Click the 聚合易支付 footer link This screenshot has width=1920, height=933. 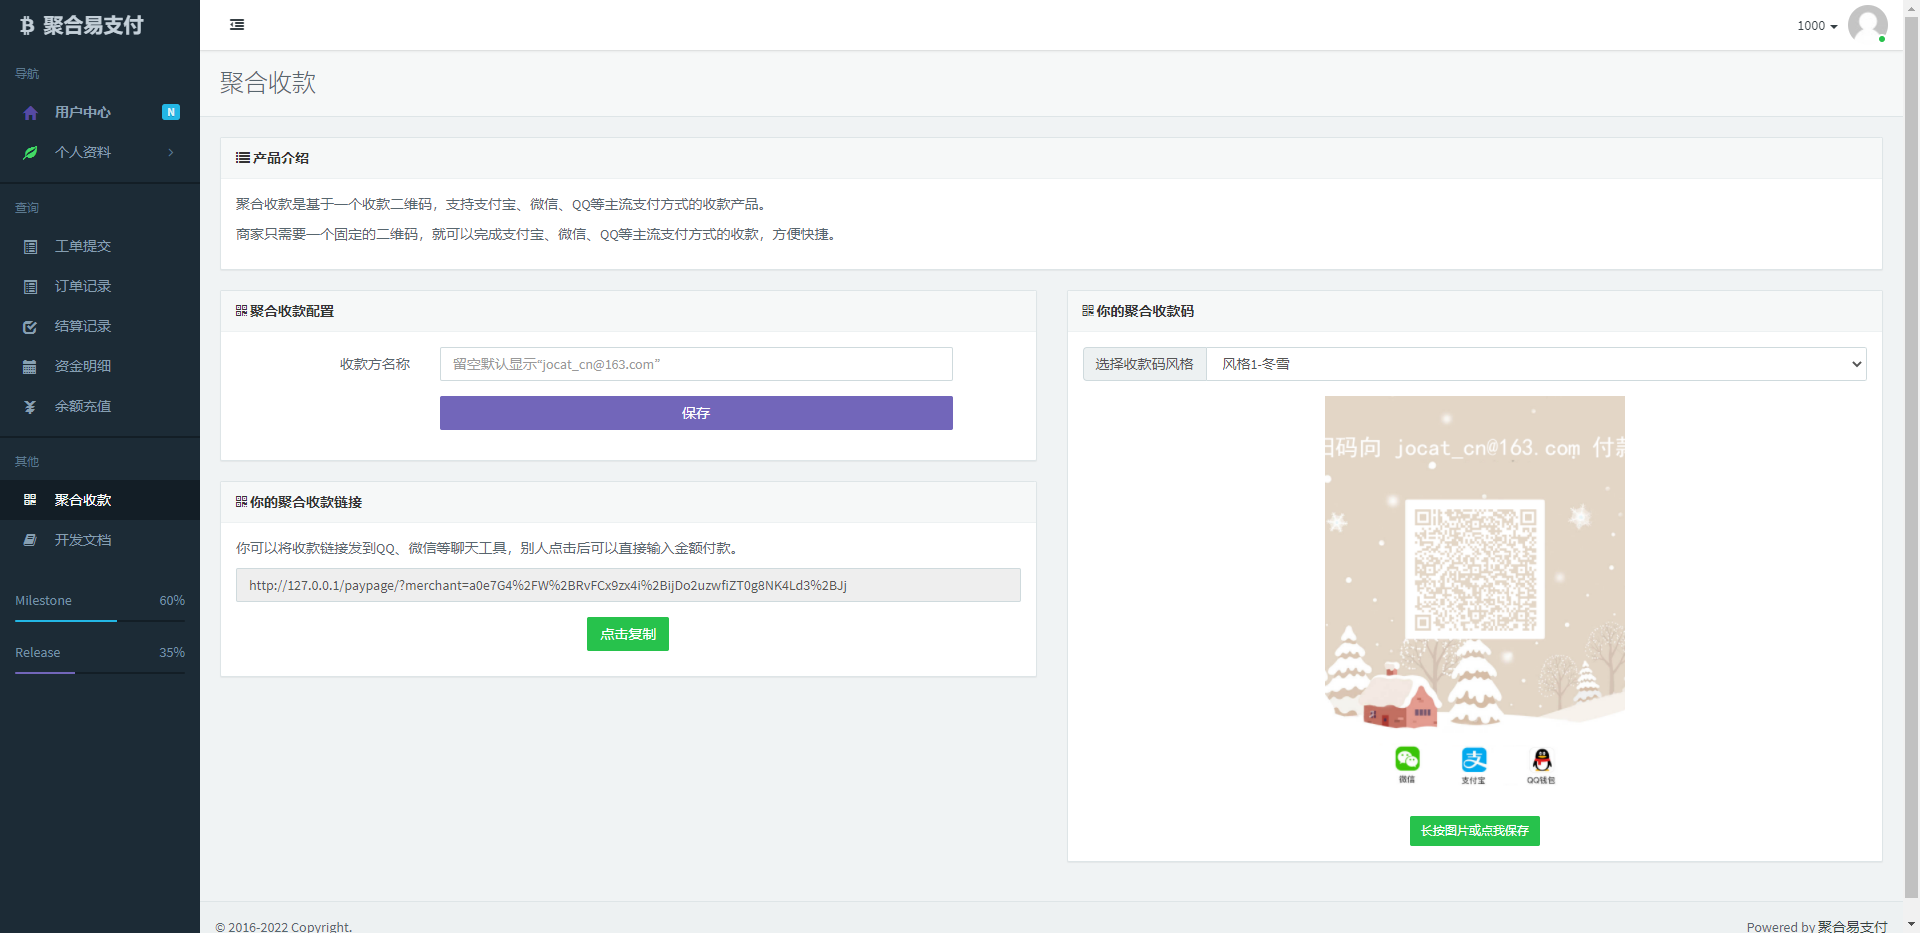pos(1852,926)
